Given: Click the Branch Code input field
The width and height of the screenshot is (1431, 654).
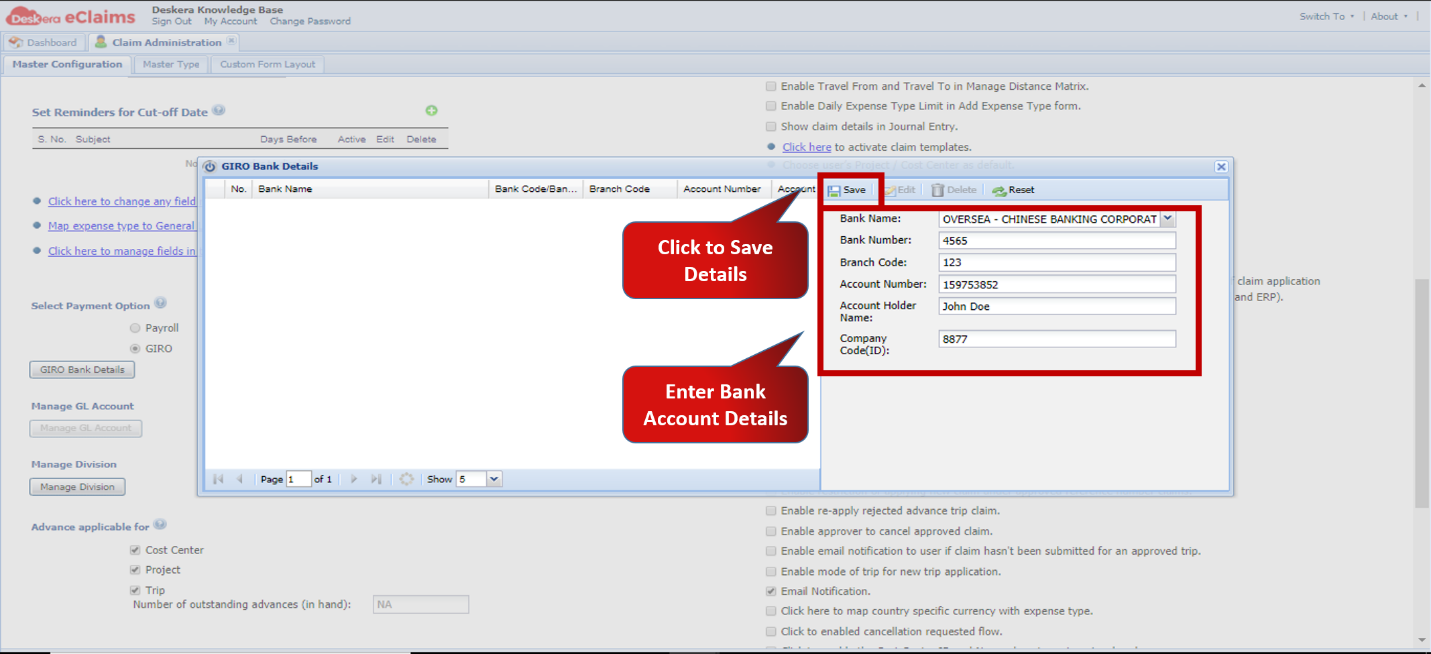Looking at the screenshot, I should pos(1058,263).
